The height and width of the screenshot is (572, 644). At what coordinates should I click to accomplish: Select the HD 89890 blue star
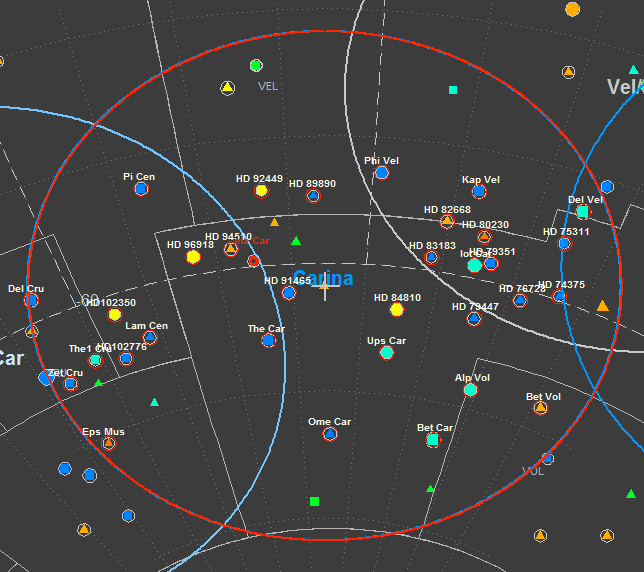[313, 196]
